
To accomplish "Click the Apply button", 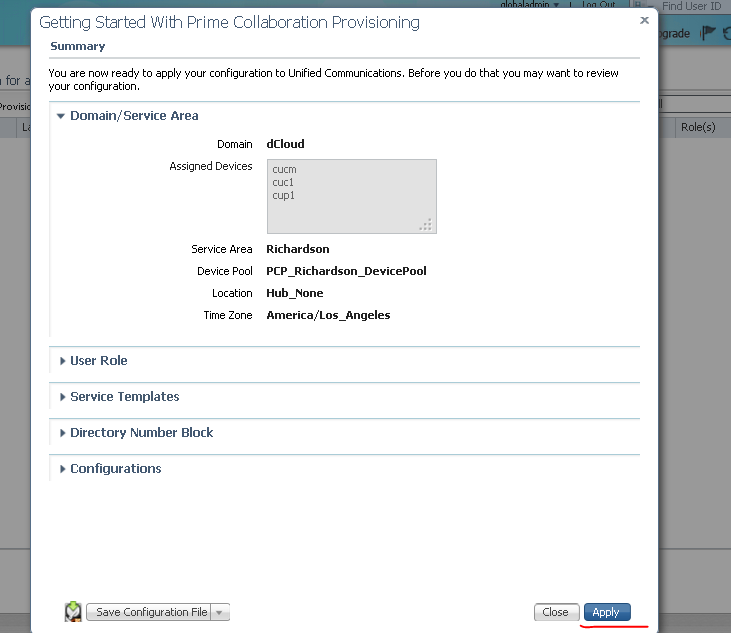I will pos(607,612).
